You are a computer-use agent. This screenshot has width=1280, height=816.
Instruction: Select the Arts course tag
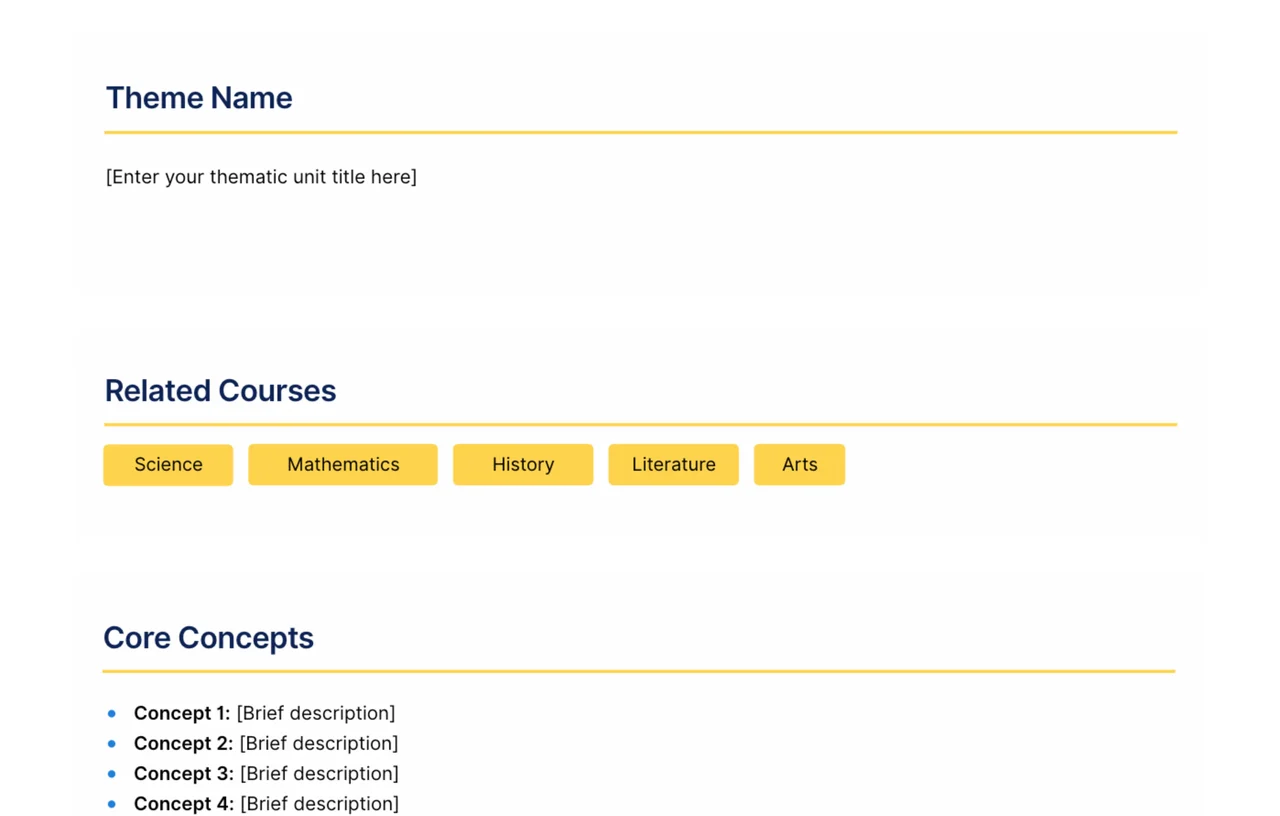(799, 464)
